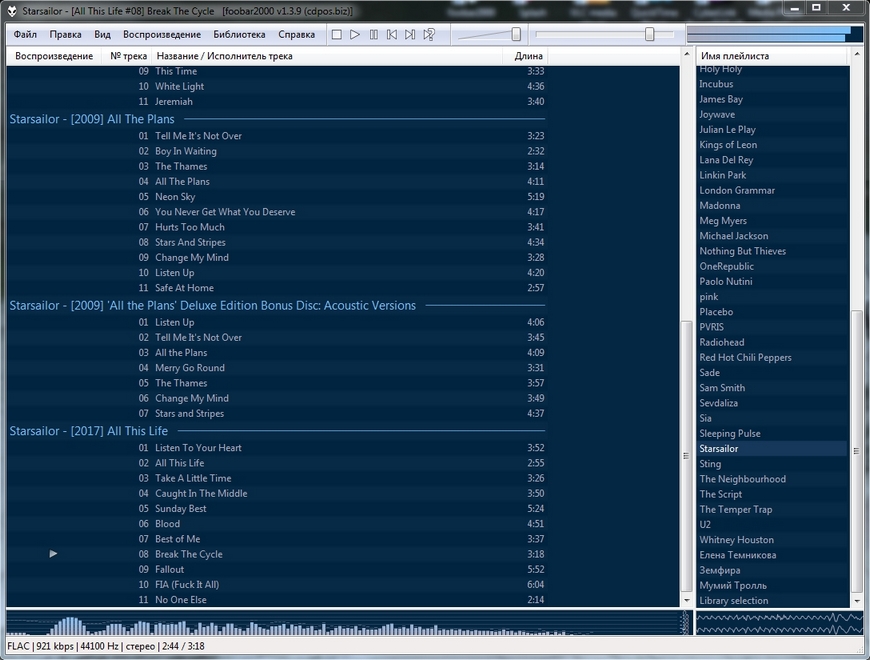
Task: Select the Library selection playlist
Action: pos(772,601)
